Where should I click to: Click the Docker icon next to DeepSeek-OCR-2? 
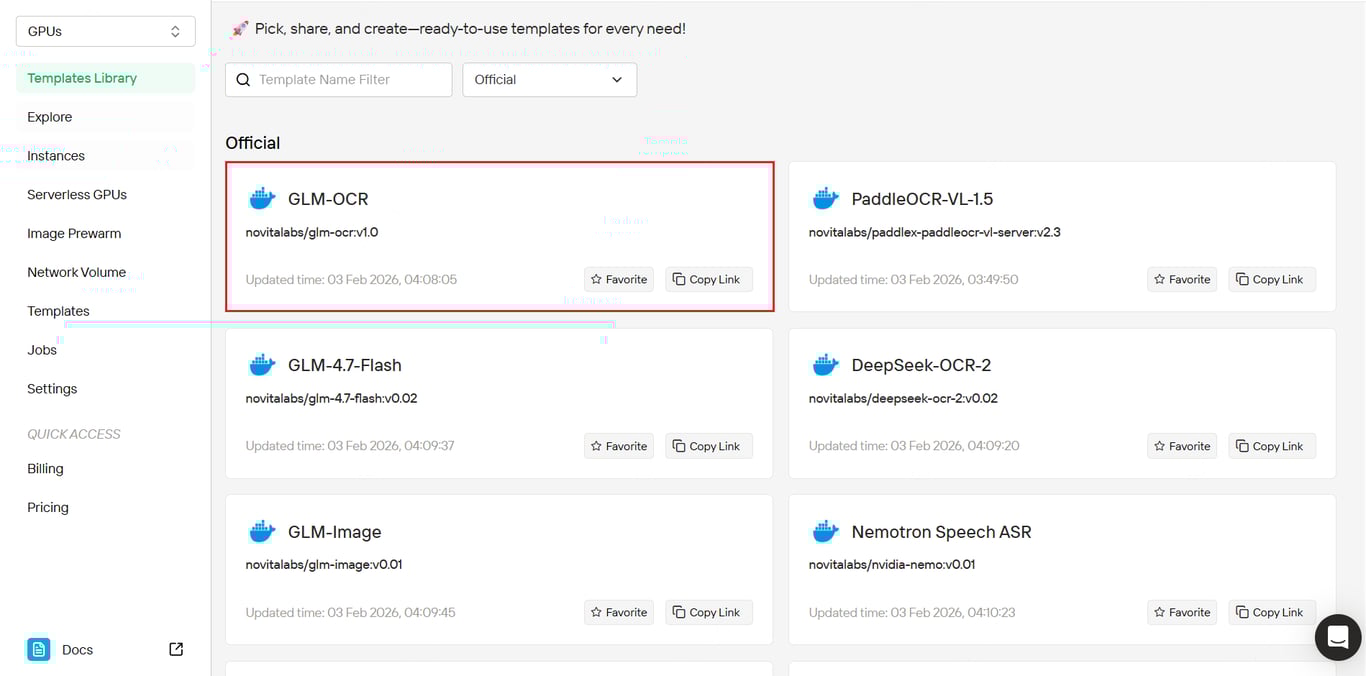pos(825,365)
